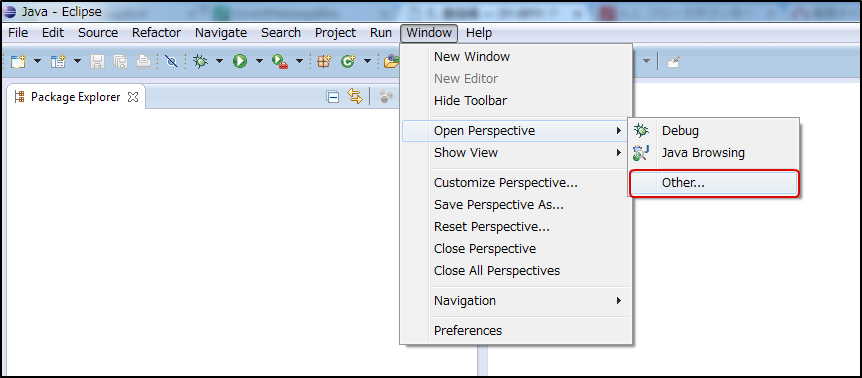This screenshot has height=378, width=862.
Task: Choose Reset Perspective... entry
Action: pos(516,227)
